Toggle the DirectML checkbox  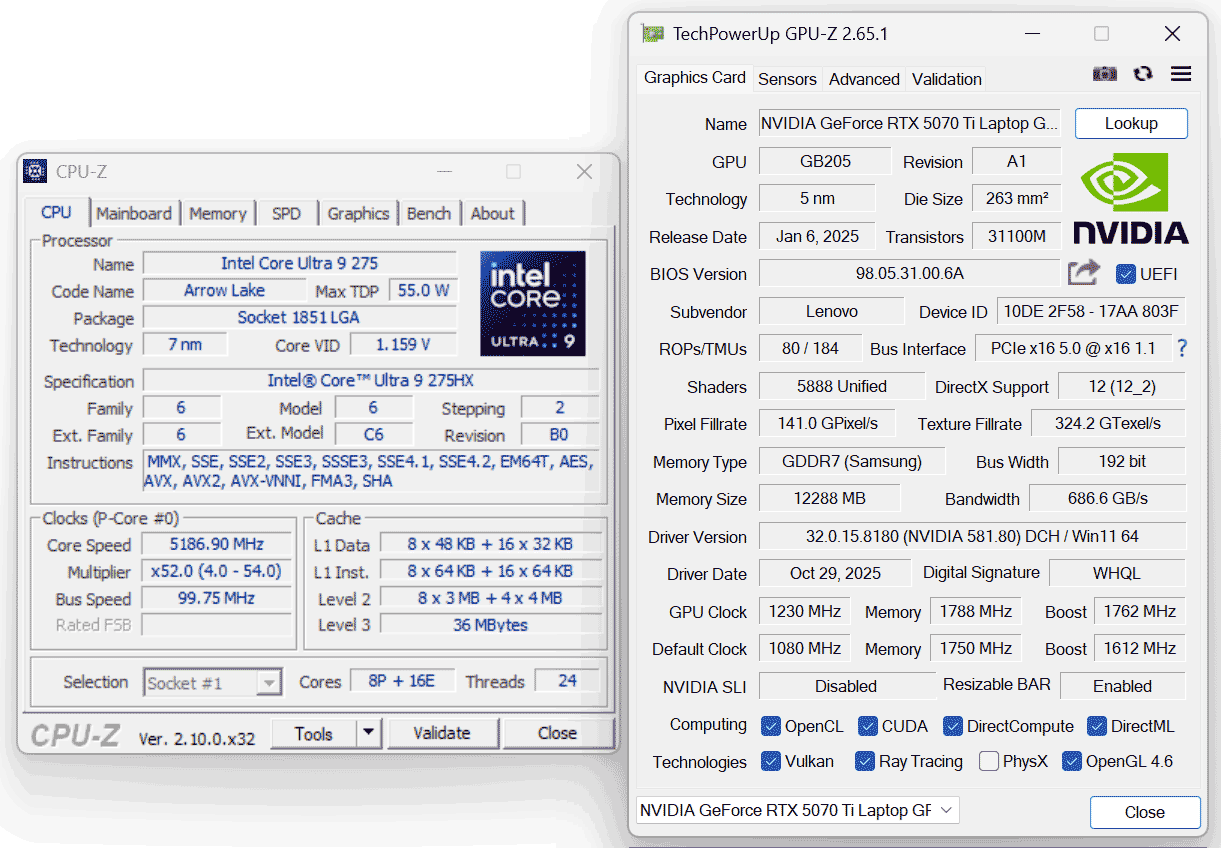1097,726
